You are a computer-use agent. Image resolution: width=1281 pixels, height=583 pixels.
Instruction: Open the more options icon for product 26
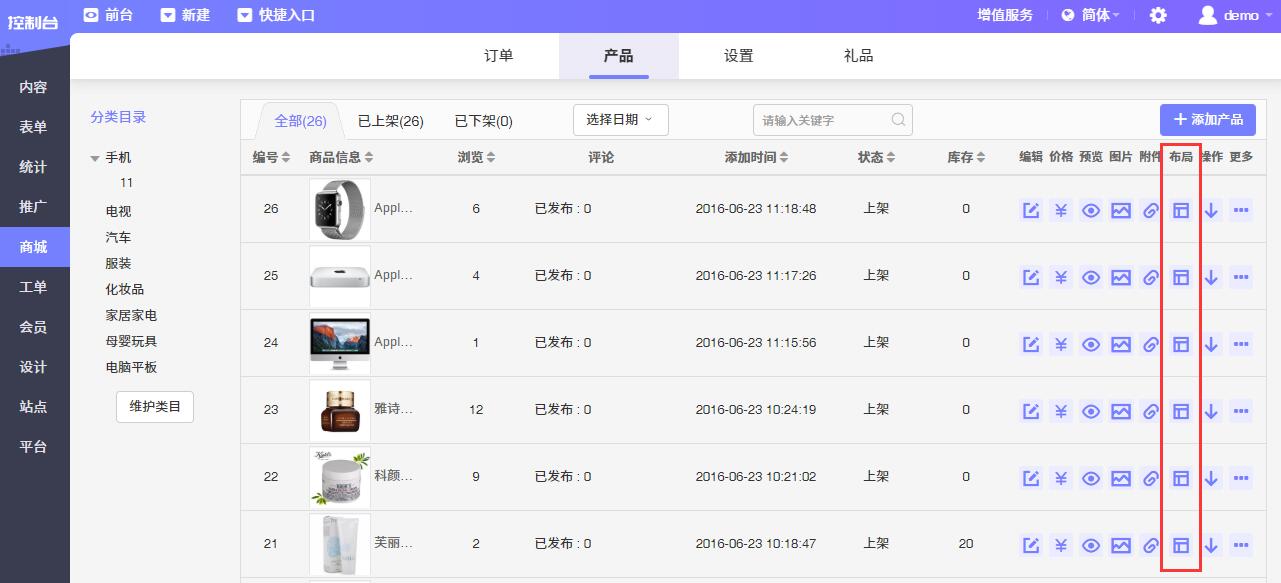1241,210
